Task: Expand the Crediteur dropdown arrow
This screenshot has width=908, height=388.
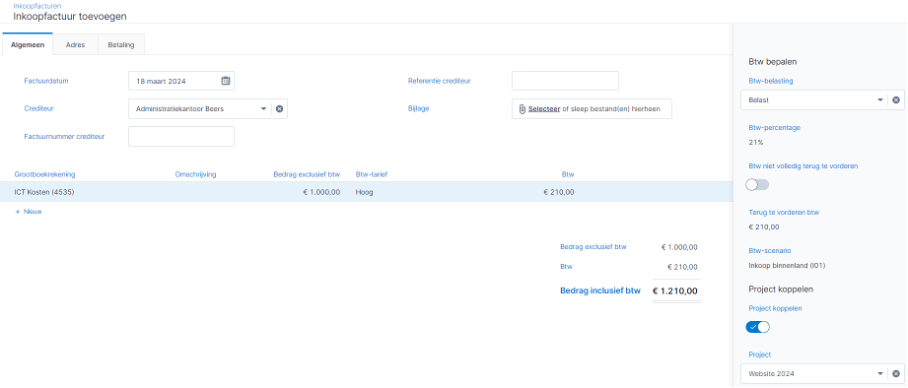Action: tap(263, 109)
